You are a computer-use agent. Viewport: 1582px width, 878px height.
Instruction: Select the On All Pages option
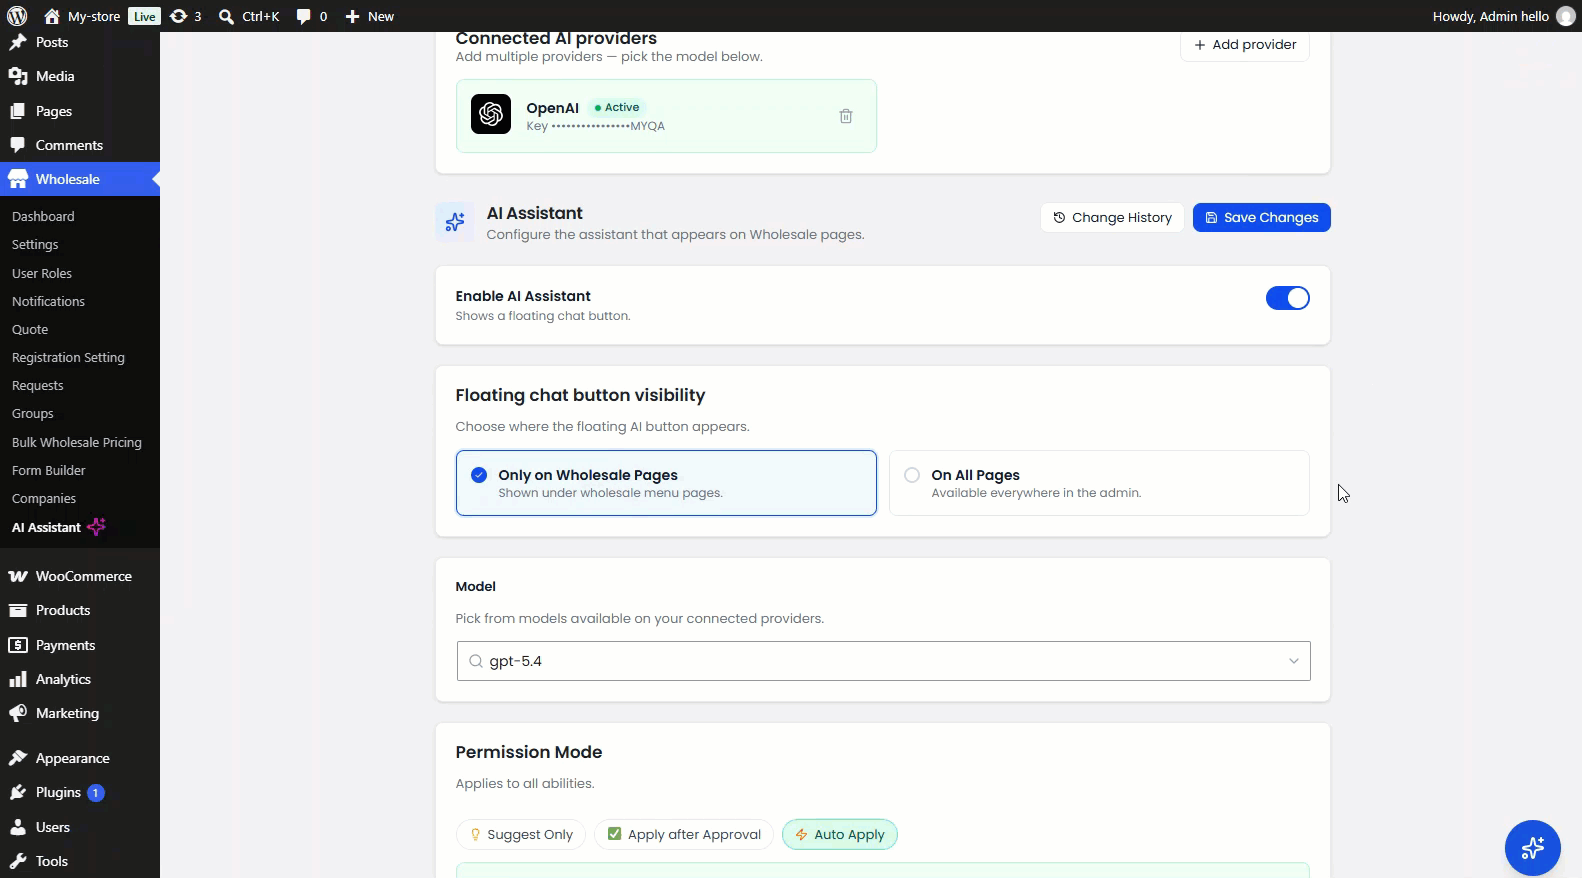(1099, 483)
